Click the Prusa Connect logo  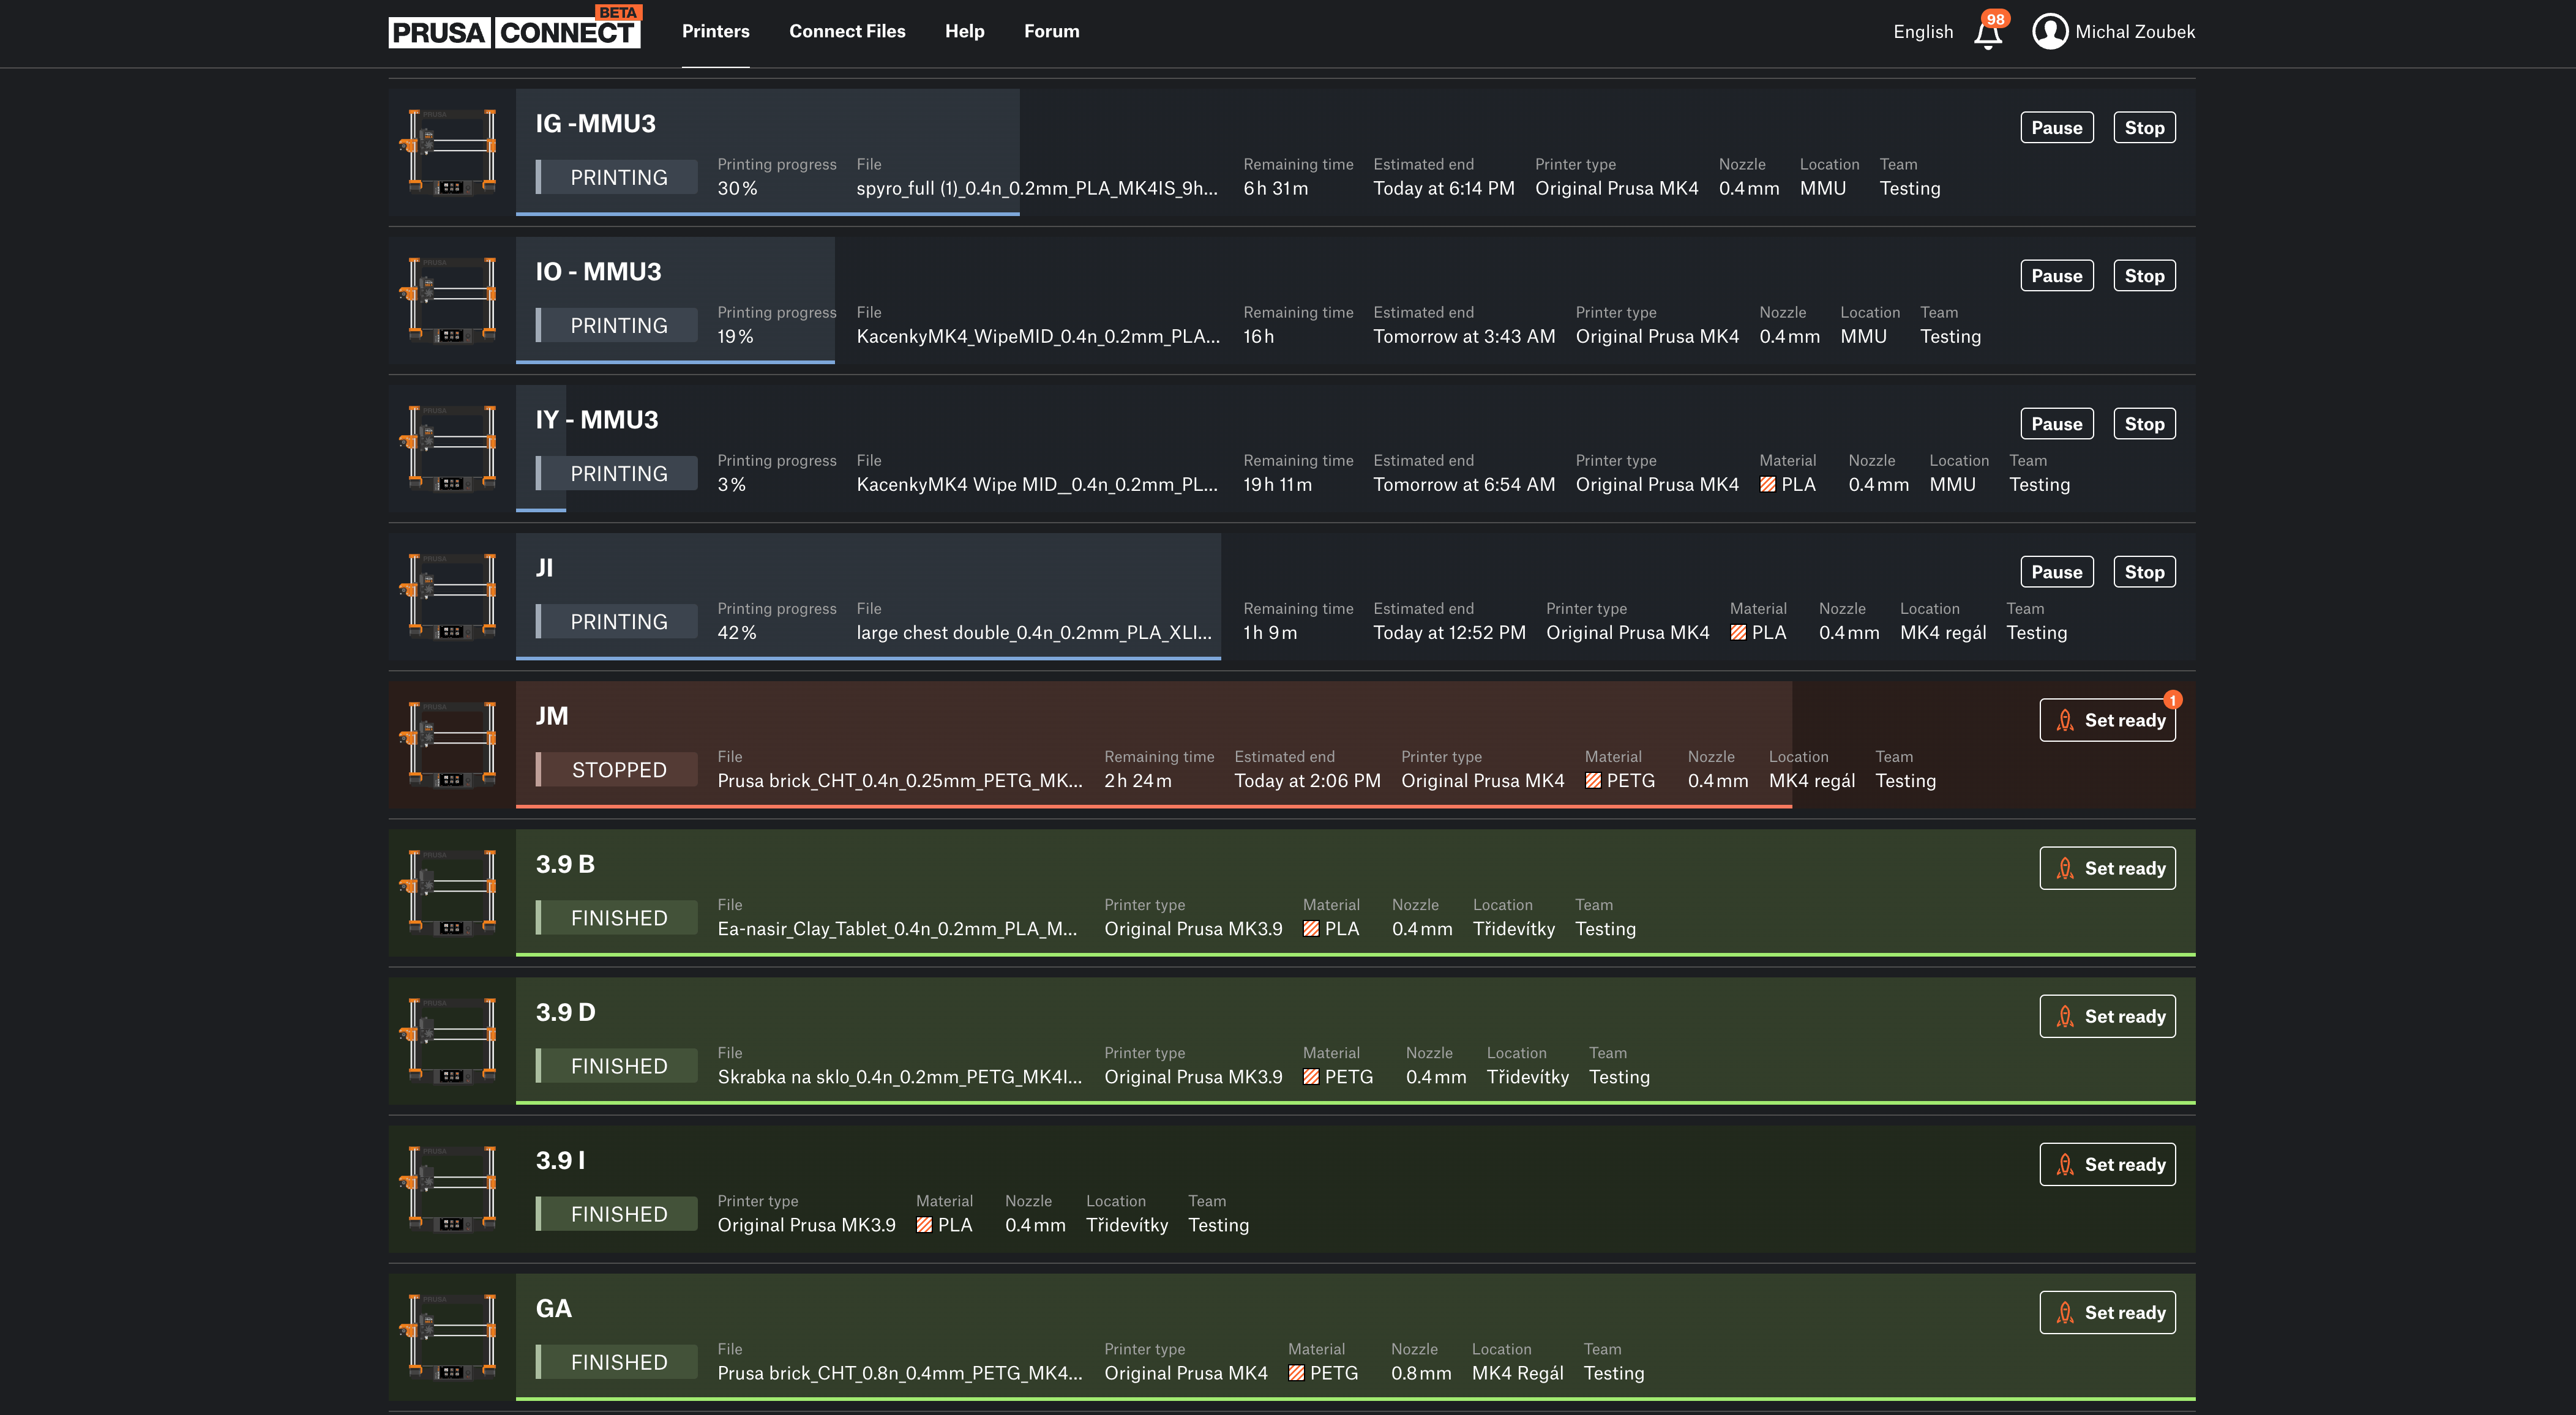point(514,32)
